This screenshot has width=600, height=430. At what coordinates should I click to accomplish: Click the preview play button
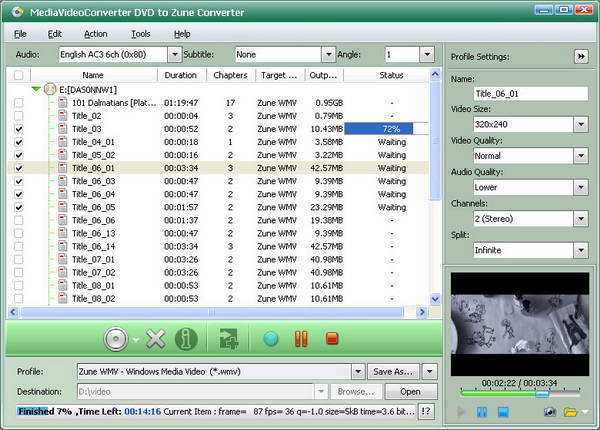point(461,412)
